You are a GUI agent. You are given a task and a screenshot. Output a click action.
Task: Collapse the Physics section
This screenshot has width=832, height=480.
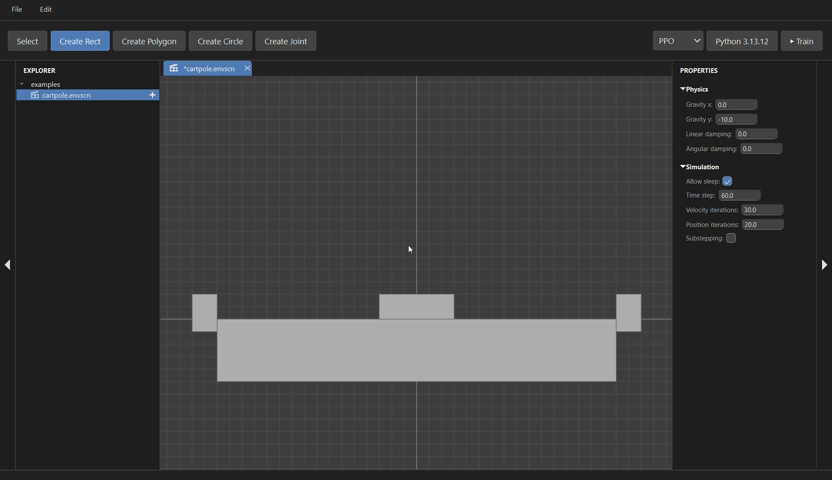coord(683,89)
